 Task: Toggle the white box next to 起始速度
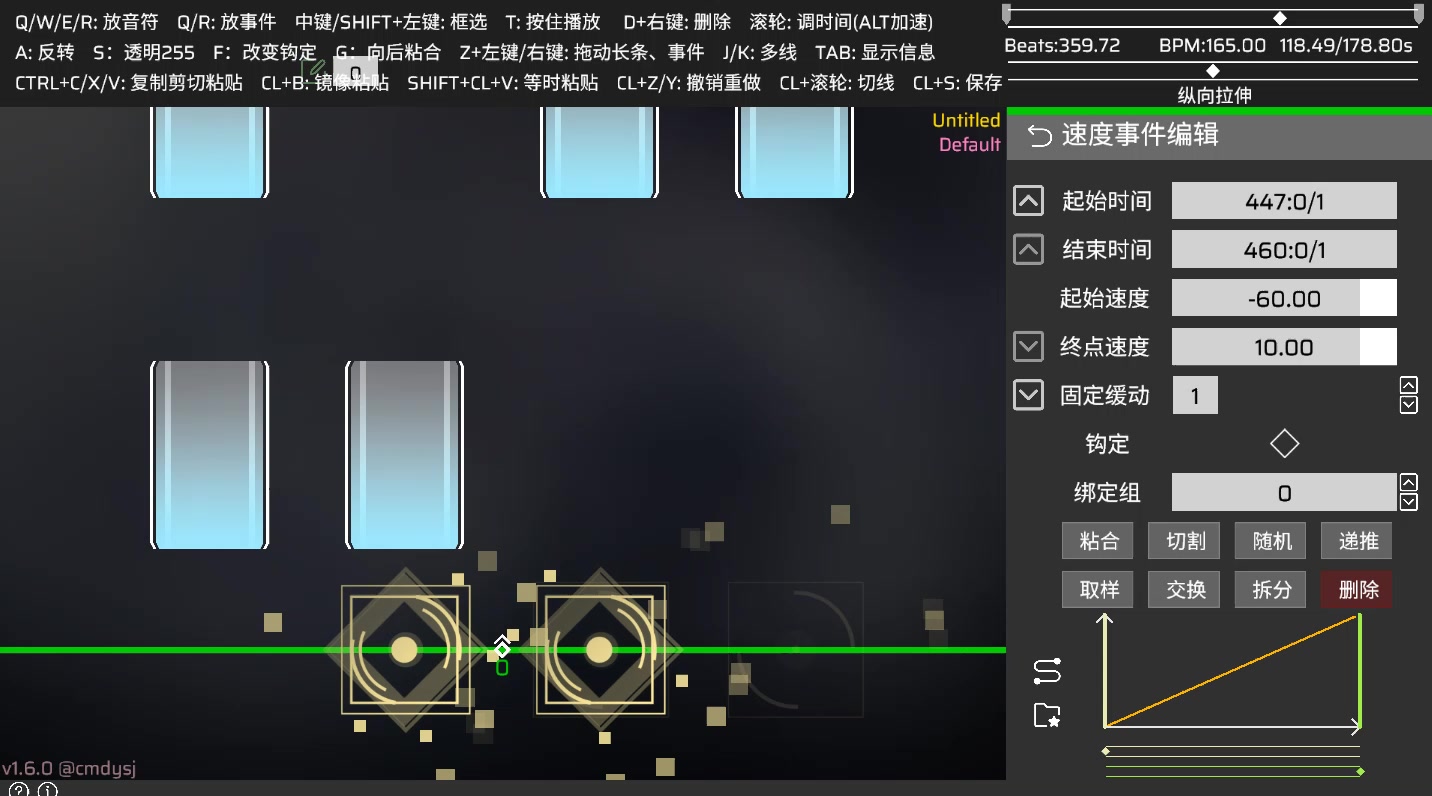tap(1378, 298)
